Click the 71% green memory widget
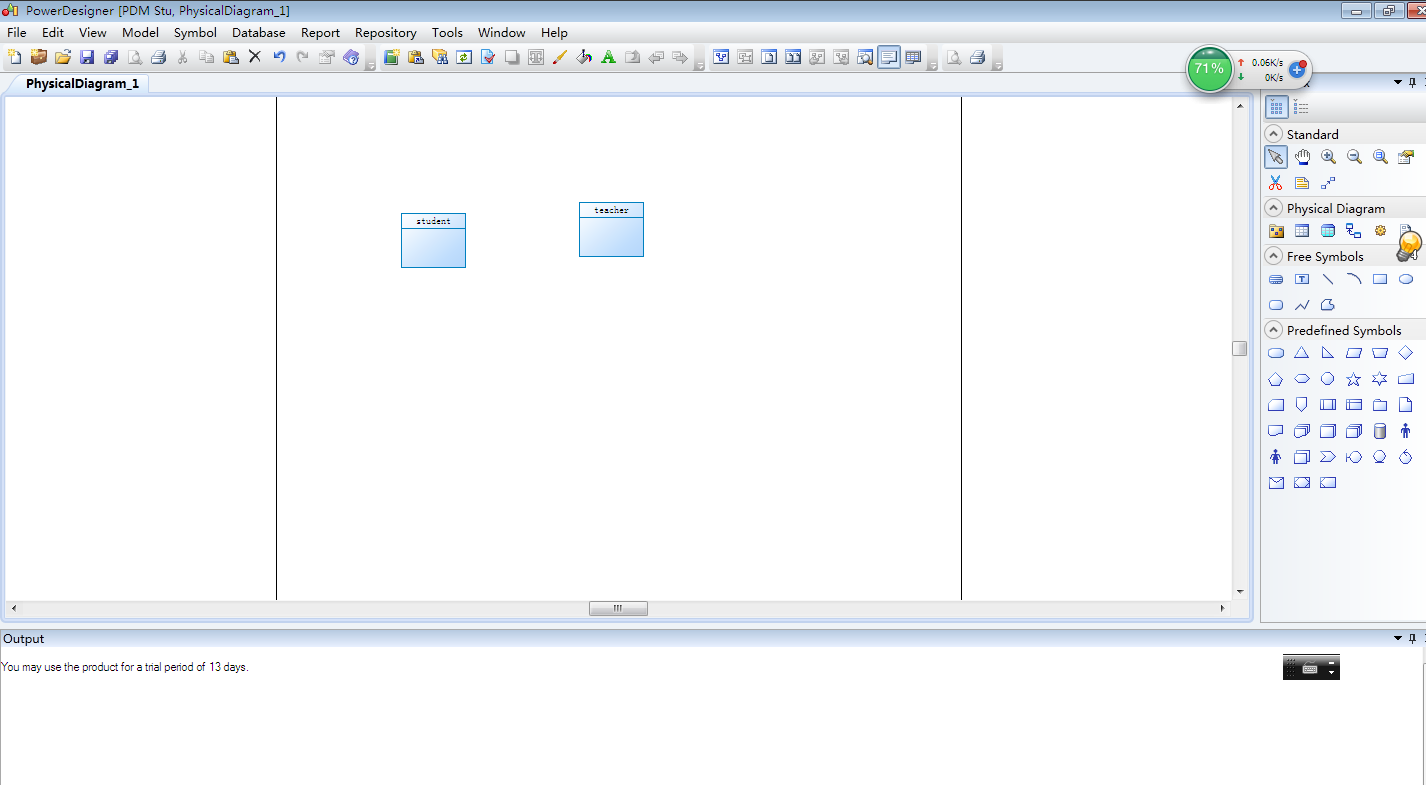 [1209, 69]
